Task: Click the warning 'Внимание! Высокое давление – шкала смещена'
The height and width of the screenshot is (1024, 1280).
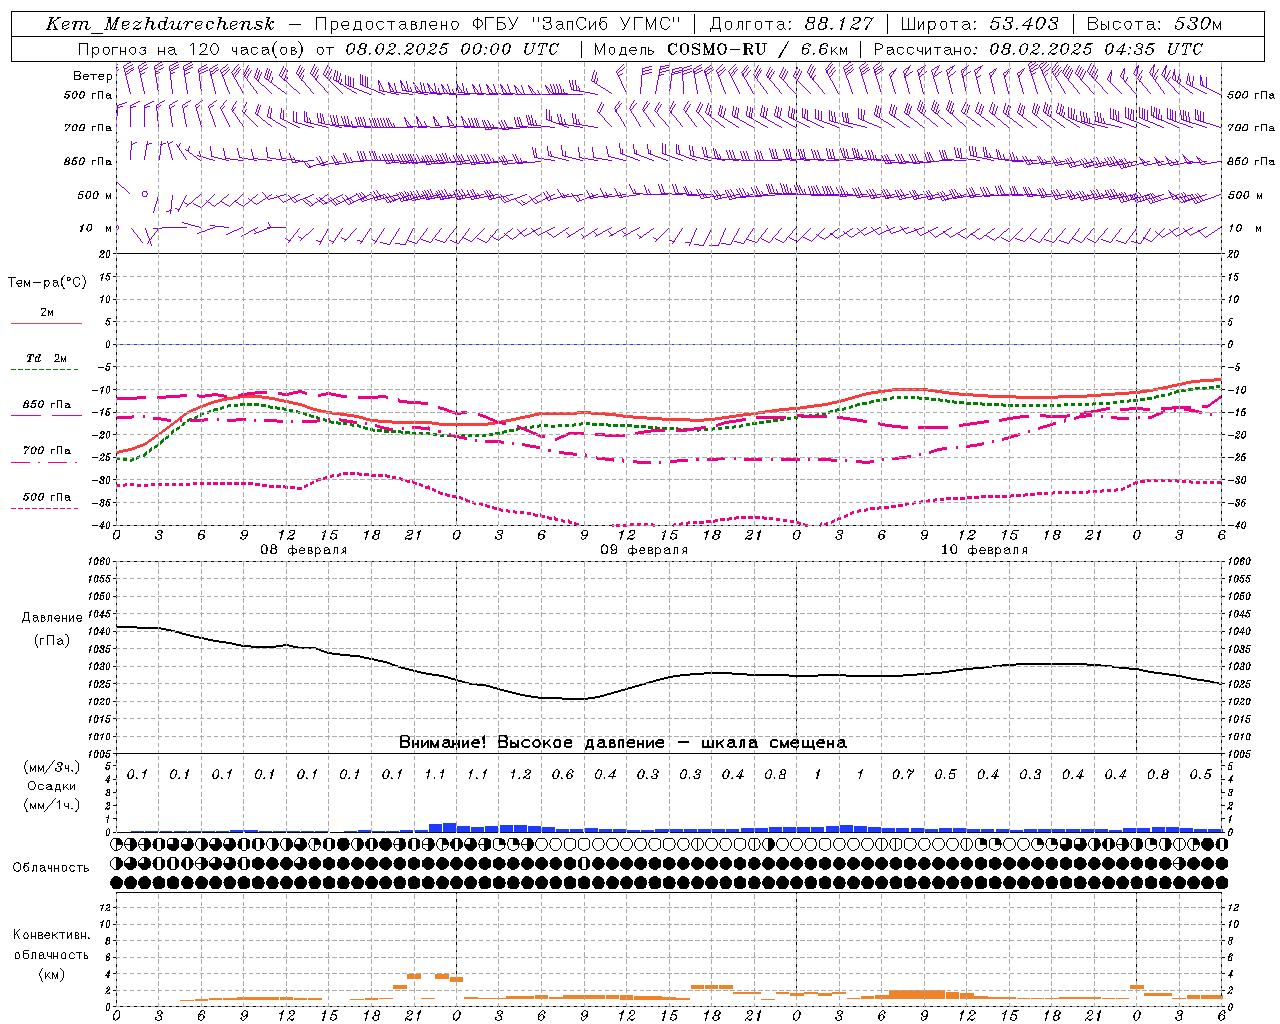Action: pos(623,743)
